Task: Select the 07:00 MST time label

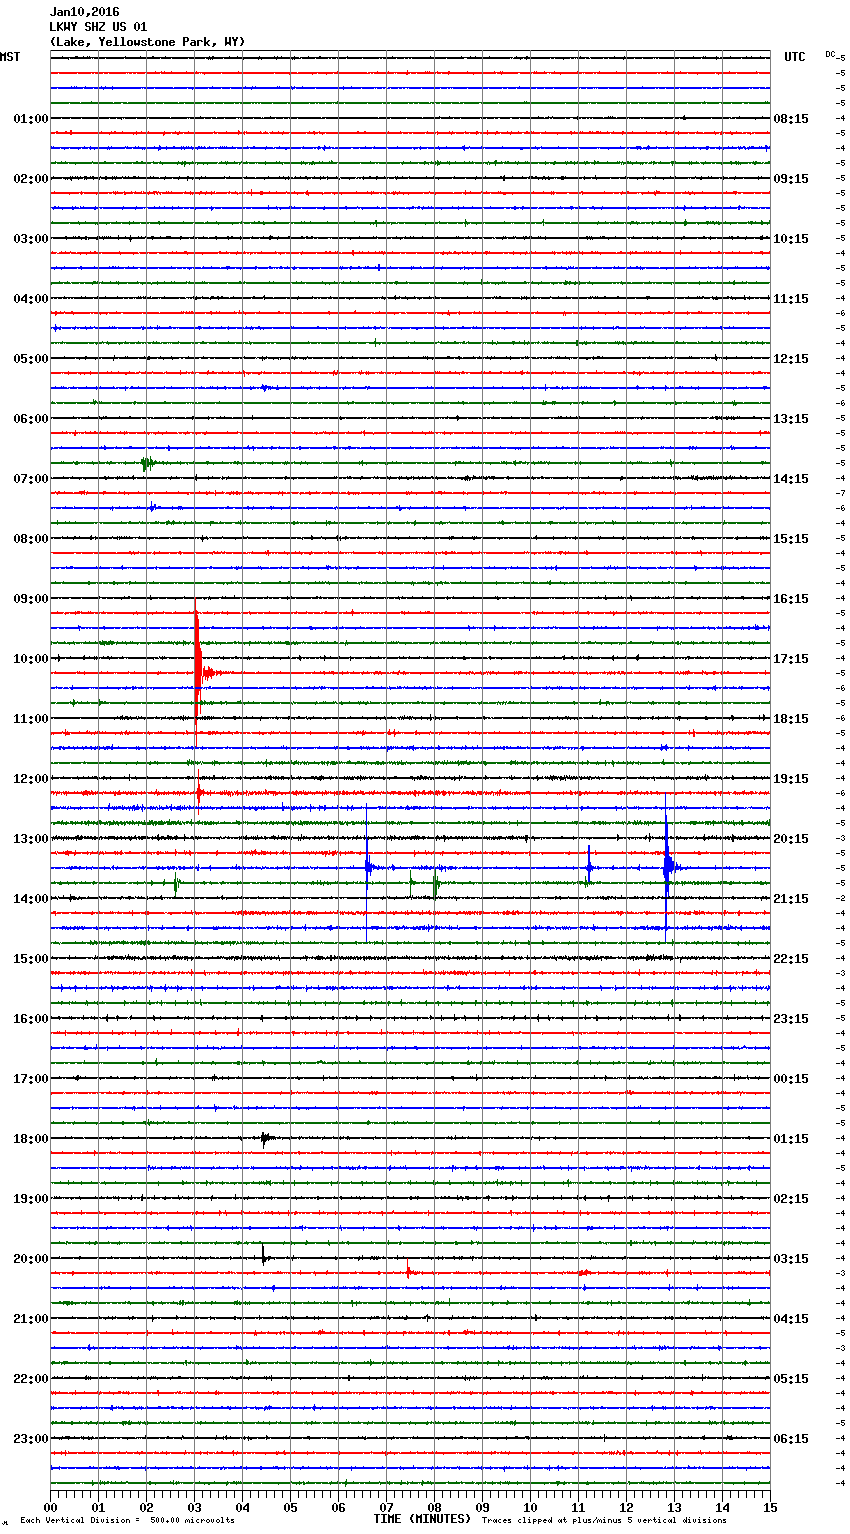Action: click(x=30, y=479)
